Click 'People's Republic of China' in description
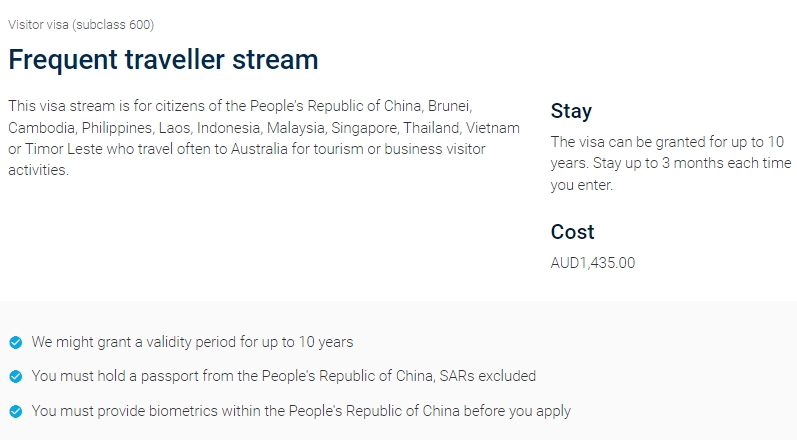This screenshot has width=797, height=440. (x=335, y=106)
